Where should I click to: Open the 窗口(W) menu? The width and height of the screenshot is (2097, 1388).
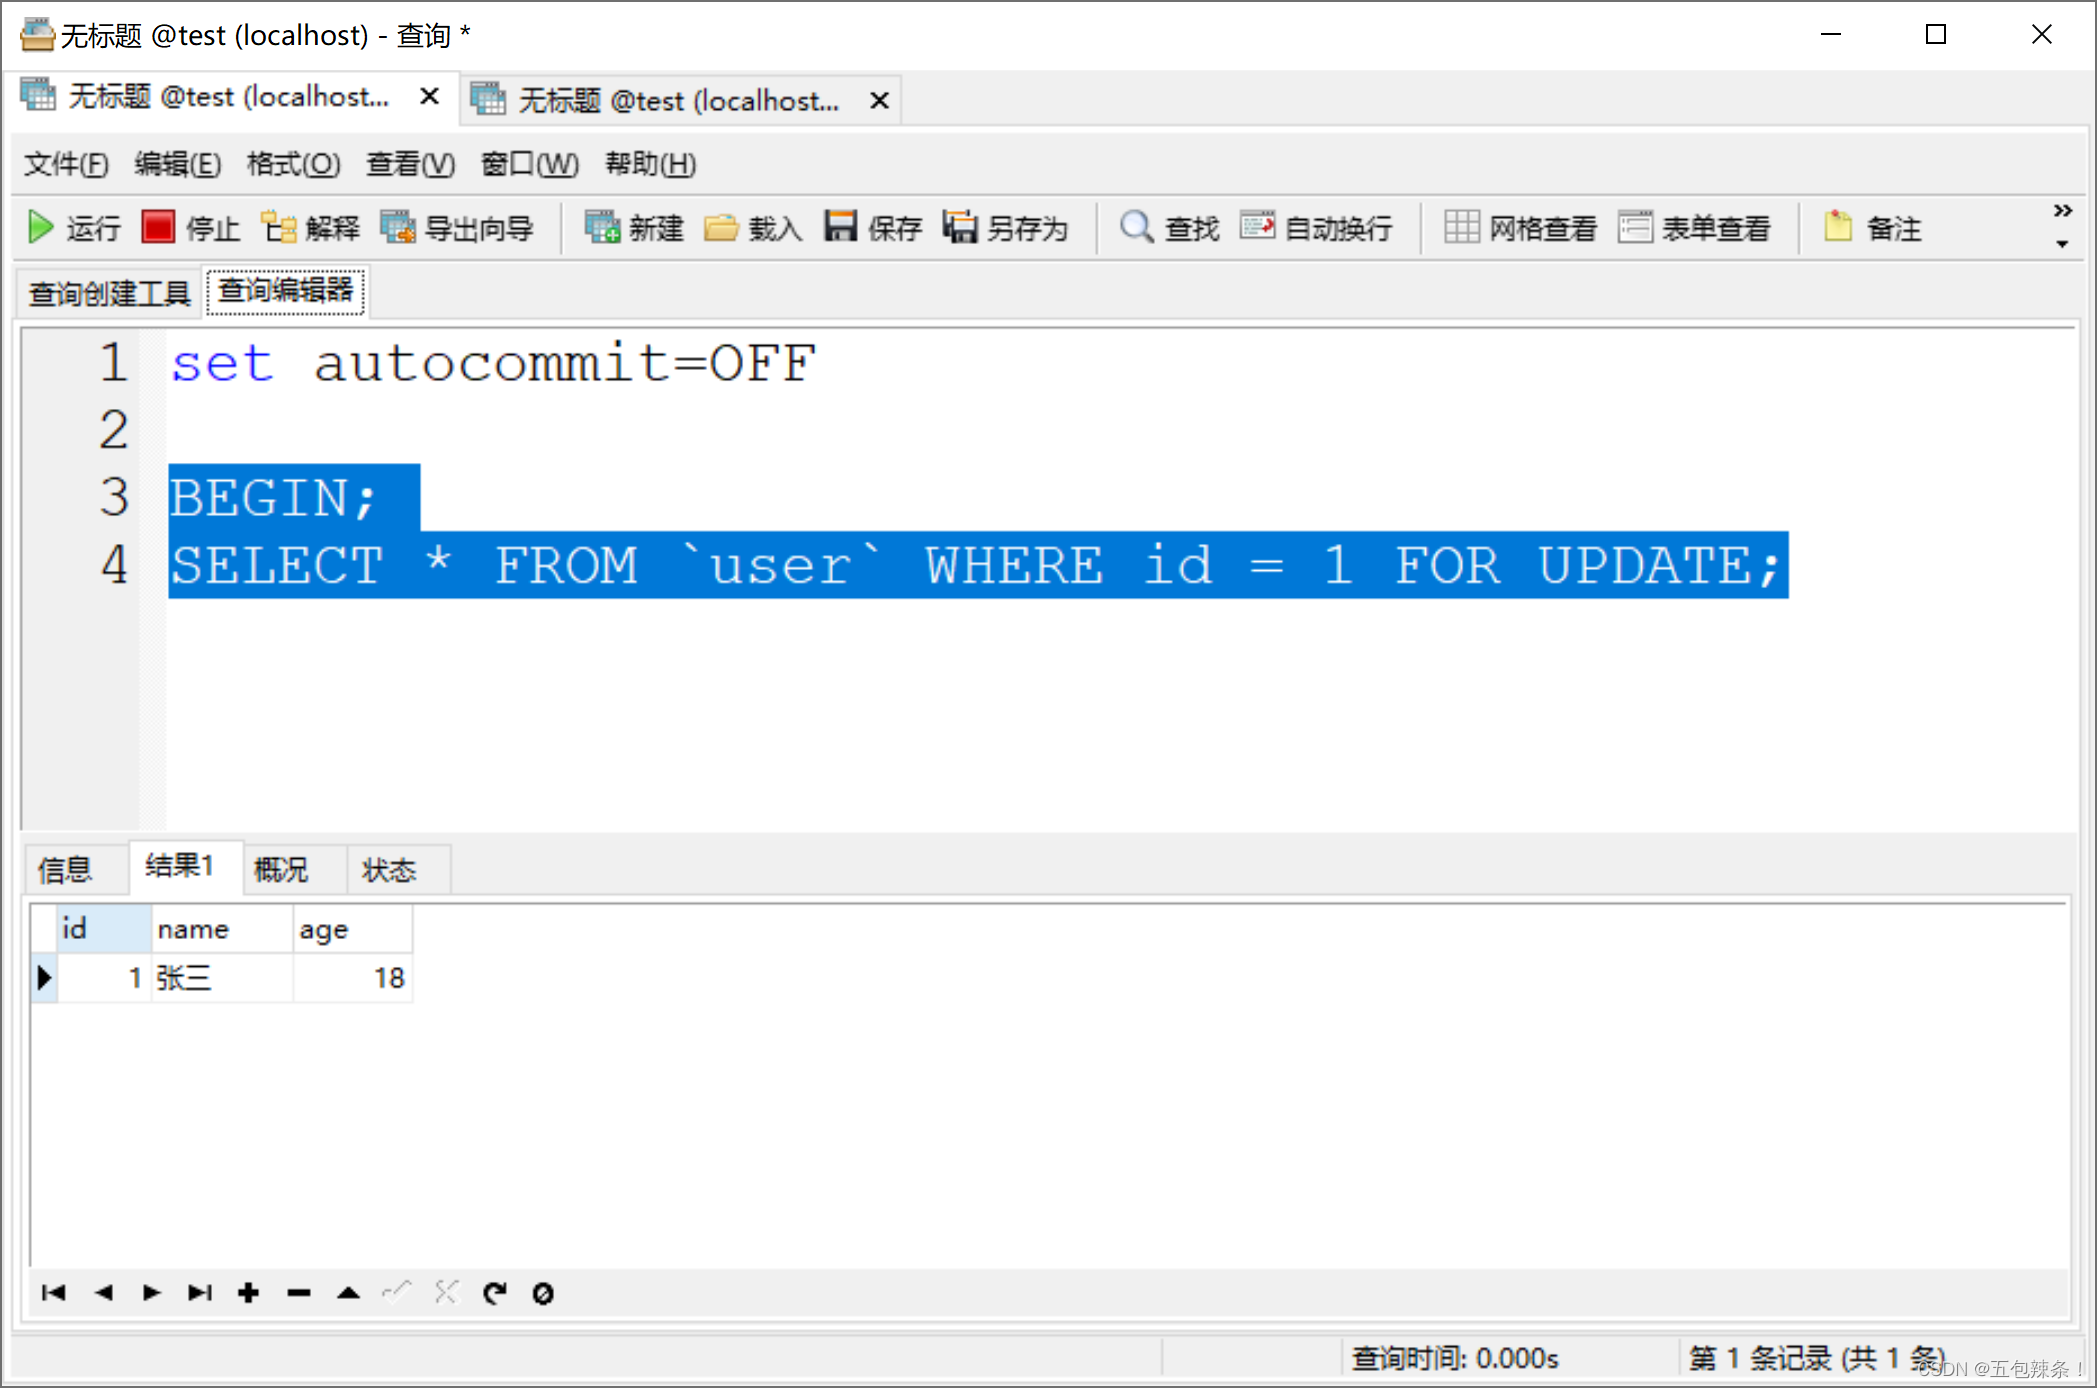(529, 164)
